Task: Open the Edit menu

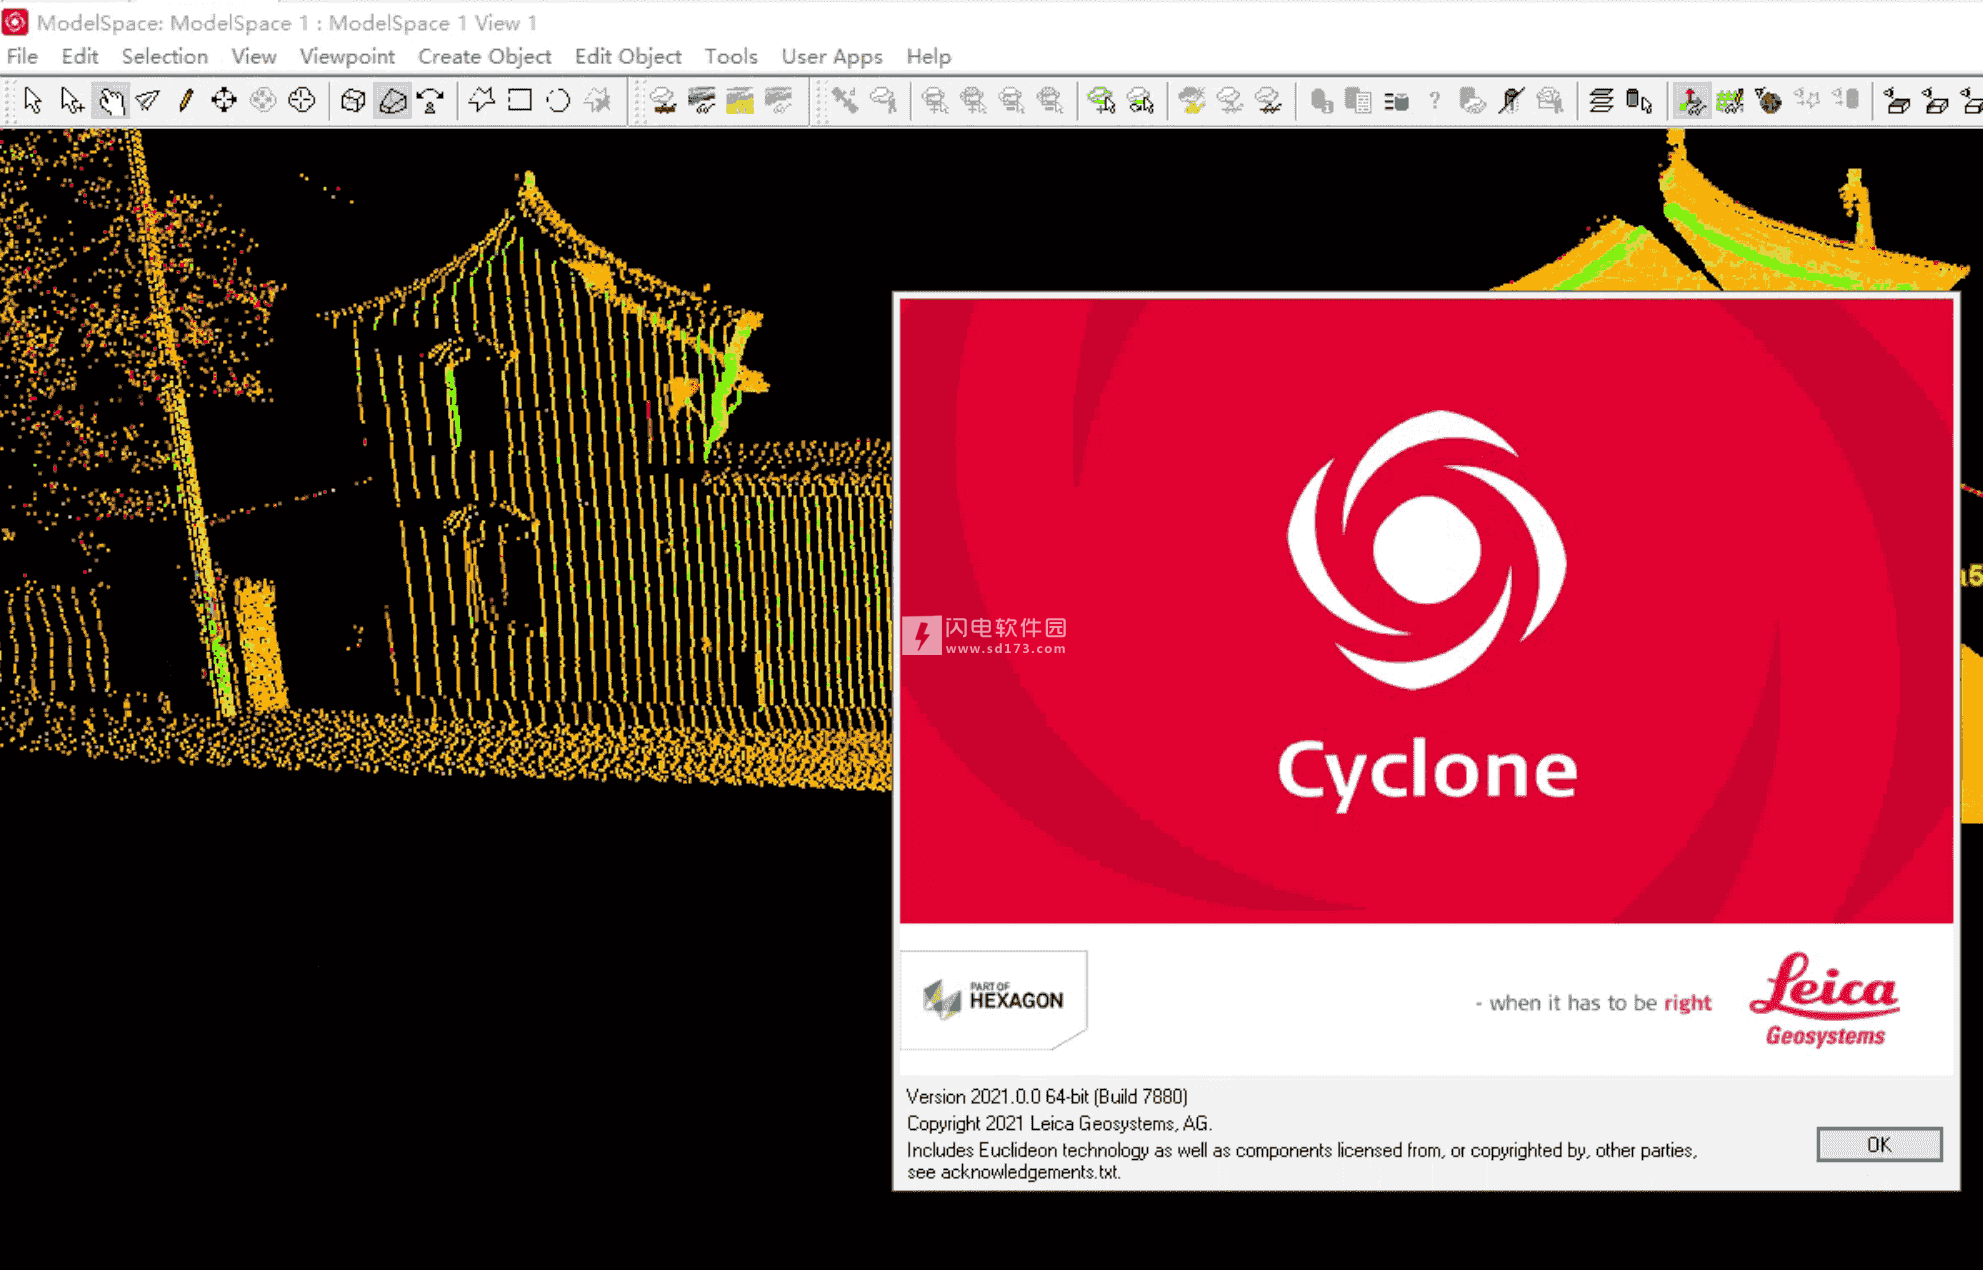Action: tap(80, 56)
